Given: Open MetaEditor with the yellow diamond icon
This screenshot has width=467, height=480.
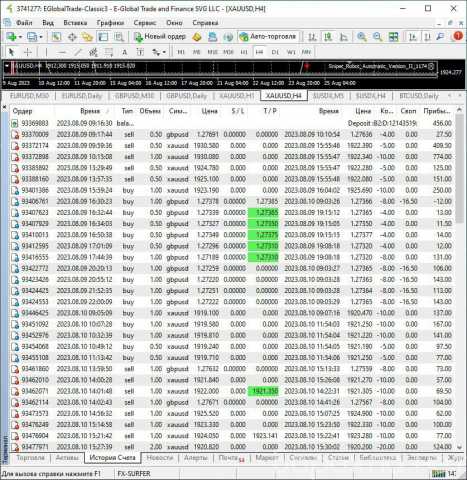Looking at the screenshot, I should (x=197, y=37).
